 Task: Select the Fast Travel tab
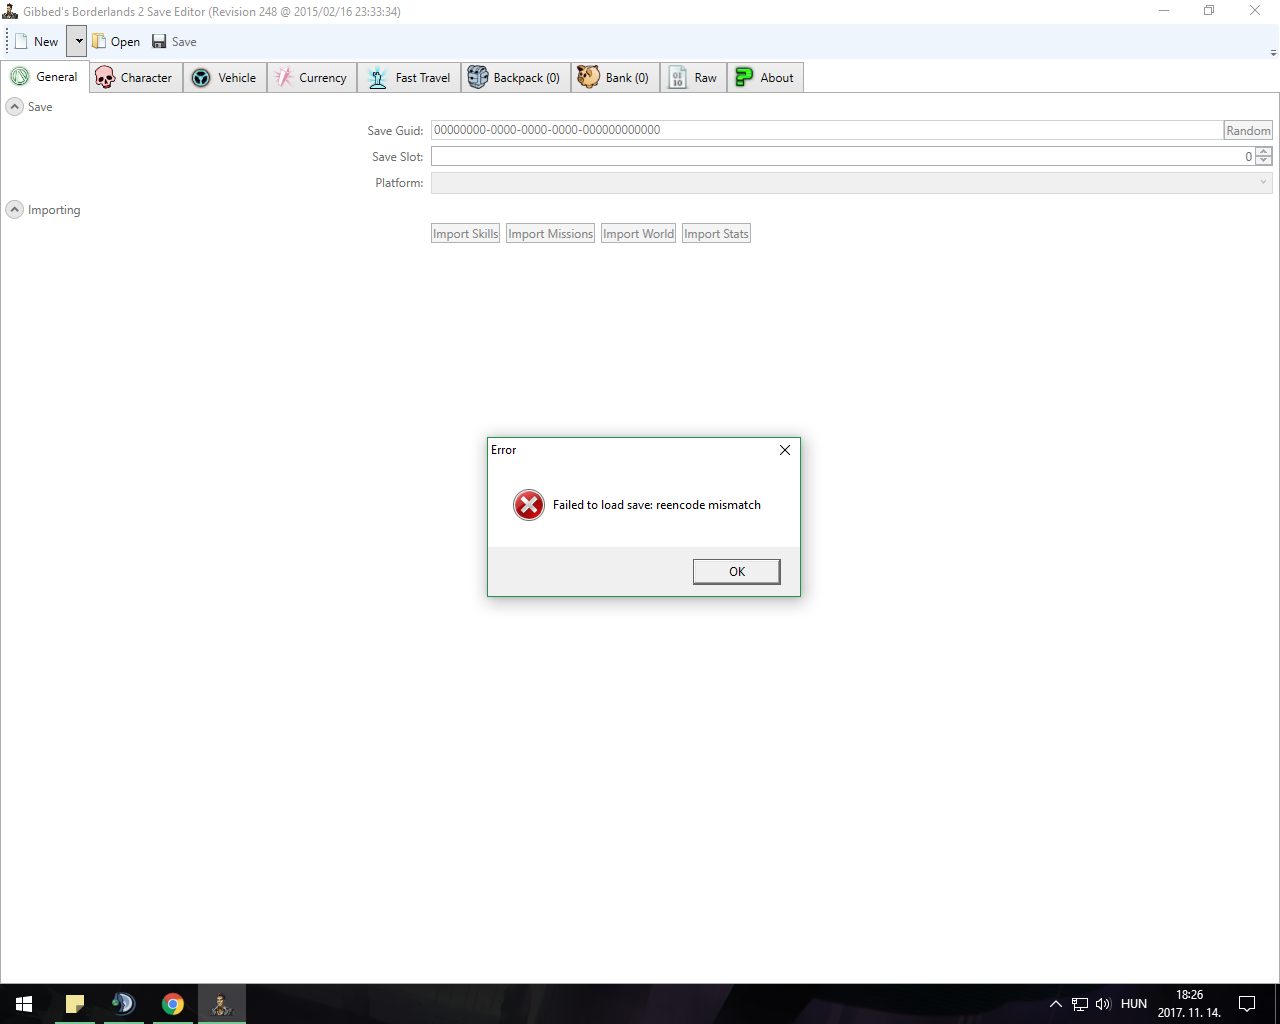click(409, 78)
